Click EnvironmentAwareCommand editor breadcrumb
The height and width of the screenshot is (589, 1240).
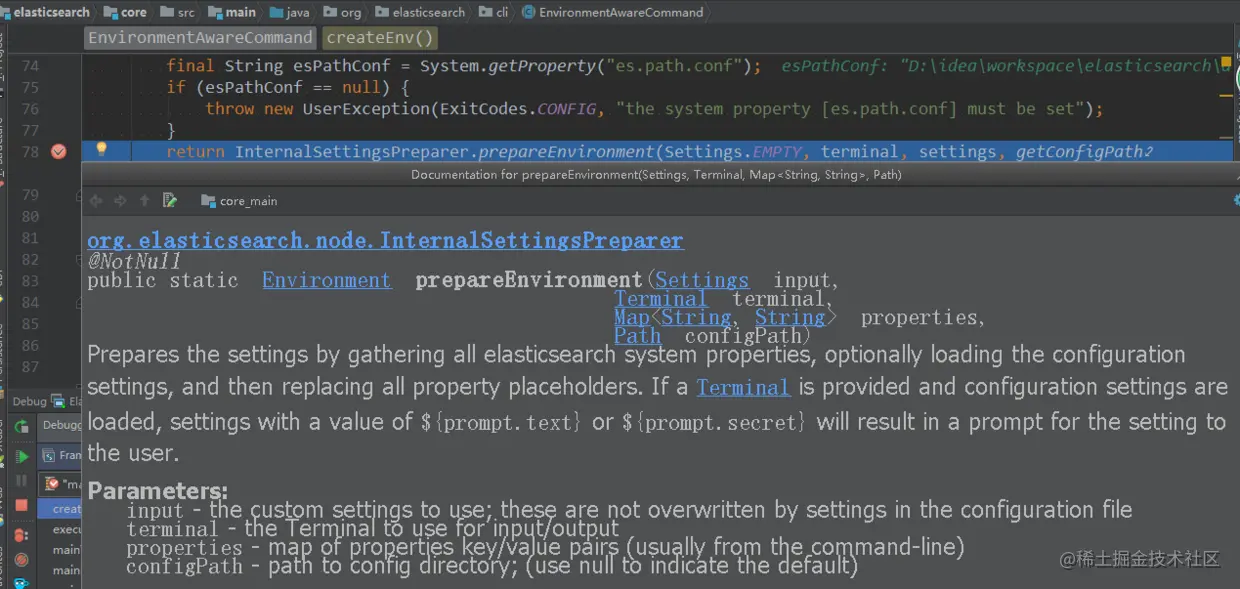(x=200, y=38)
